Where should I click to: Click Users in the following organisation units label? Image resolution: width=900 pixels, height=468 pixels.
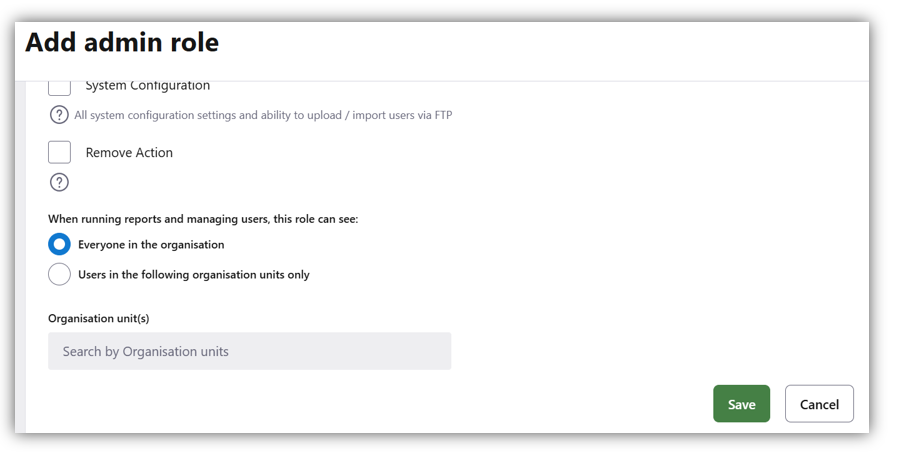pyautogui.click(x=194, y=275)
